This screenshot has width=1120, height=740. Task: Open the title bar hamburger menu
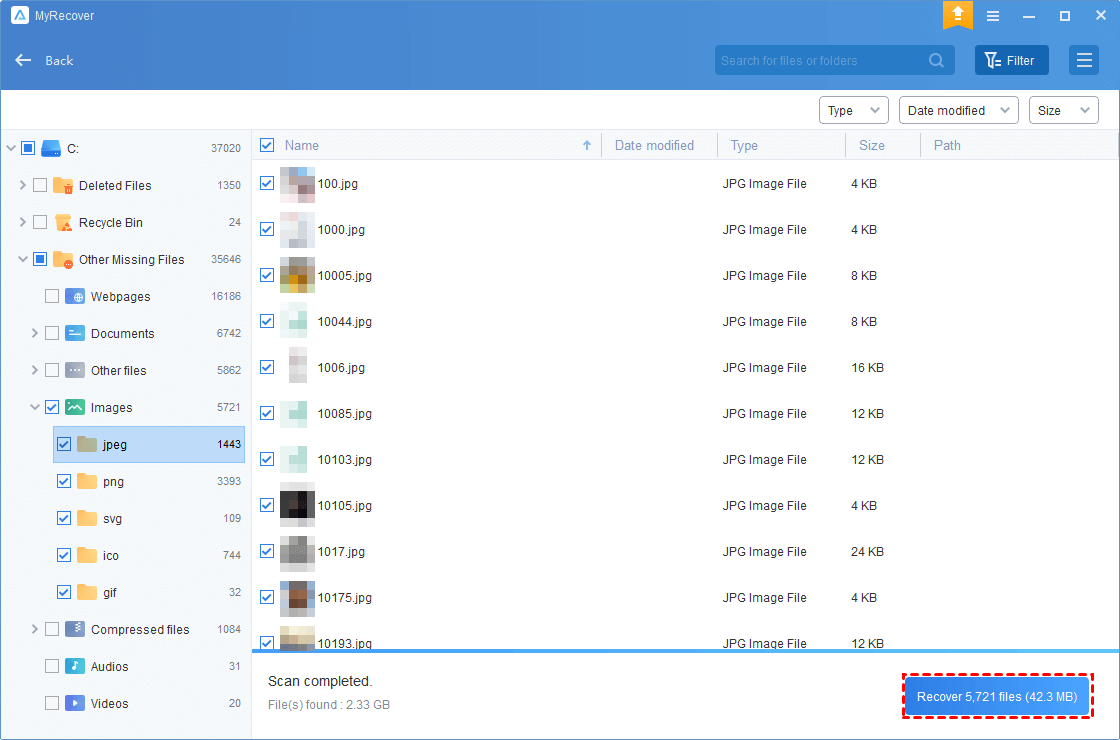click(x=993, y=16)
